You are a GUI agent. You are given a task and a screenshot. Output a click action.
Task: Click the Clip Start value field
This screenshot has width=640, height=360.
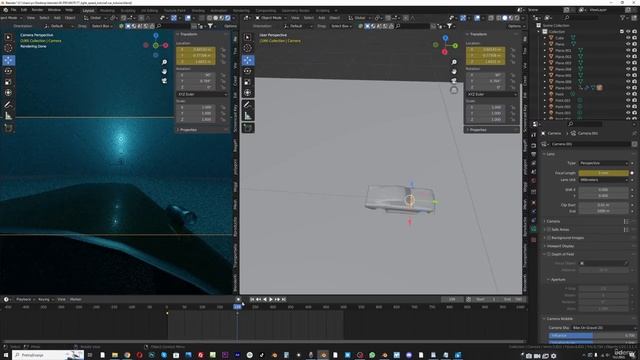point(603,205)
